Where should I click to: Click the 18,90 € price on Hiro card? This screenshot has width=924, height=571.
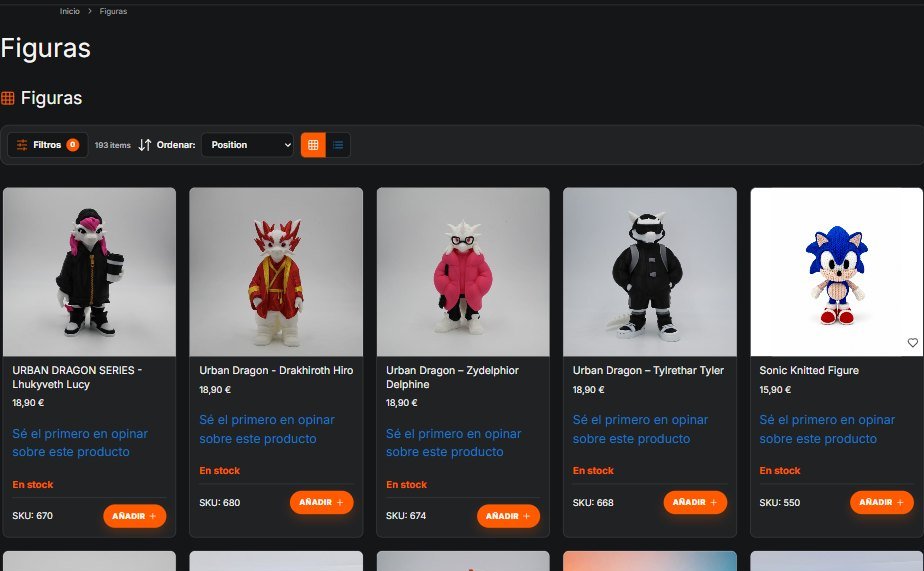tap(215, 390)
